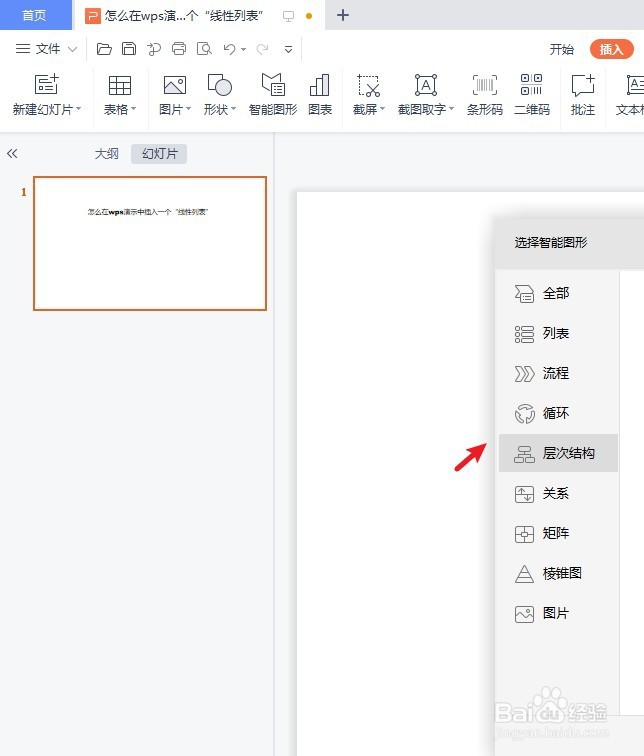644x756 pixels.
Task: Collapse the slide panel with double chevron
Action: [12, 154]
